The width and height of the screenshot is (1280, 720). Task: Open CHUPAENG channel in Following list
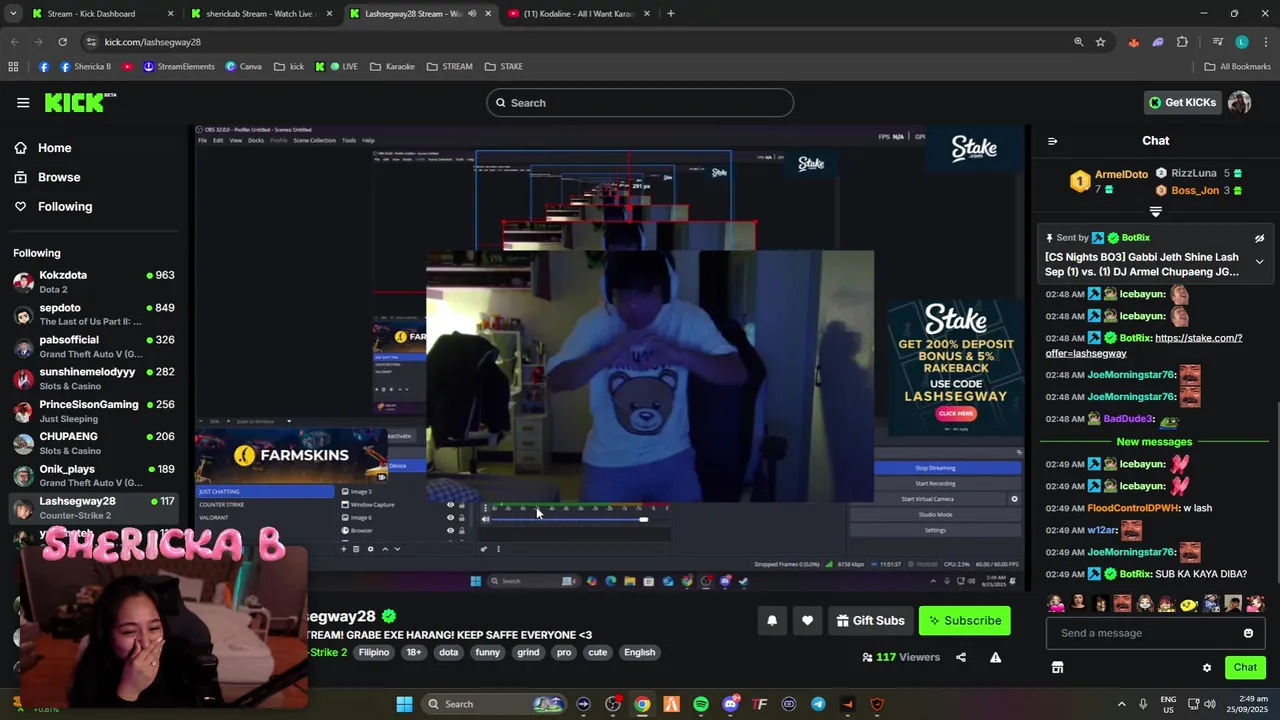(x=94, y=443)
